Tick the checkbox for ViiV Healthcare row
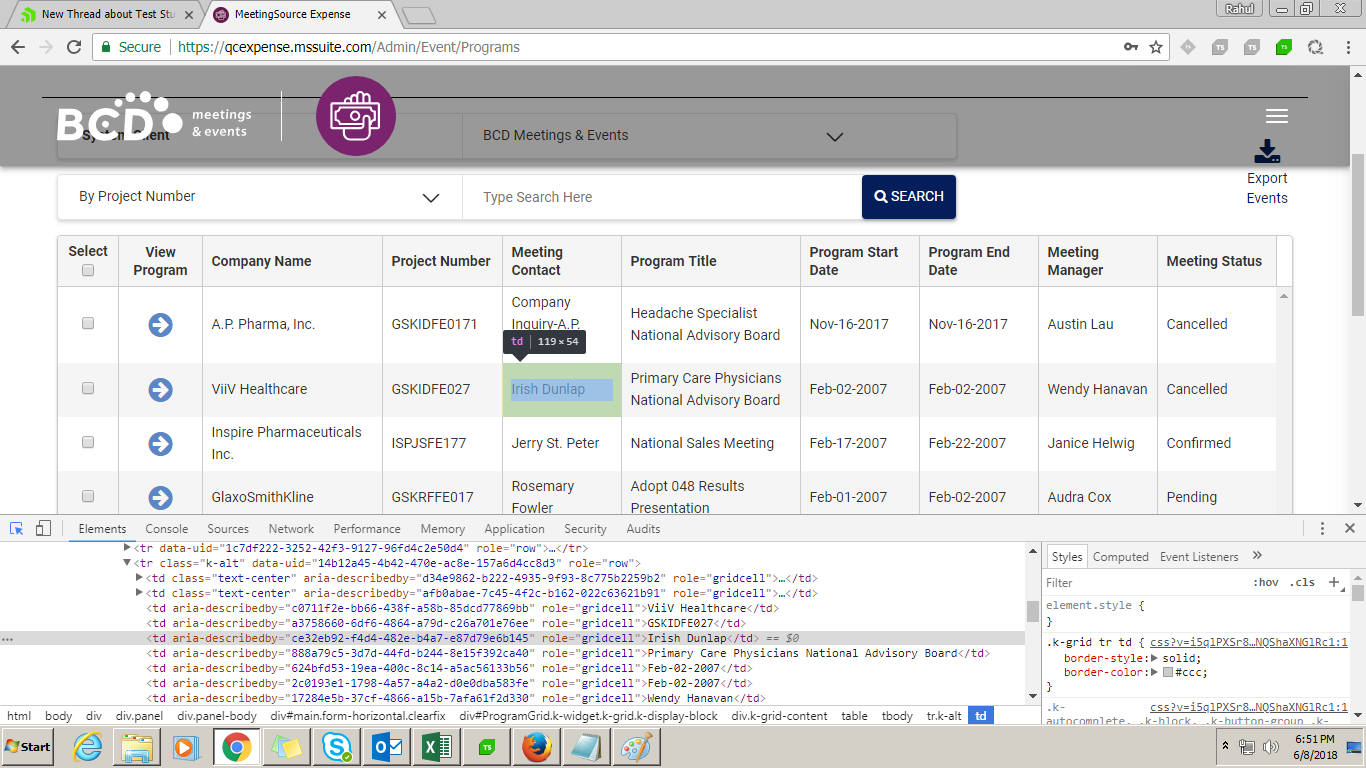 pyautogui.click(x=88, y=388)
